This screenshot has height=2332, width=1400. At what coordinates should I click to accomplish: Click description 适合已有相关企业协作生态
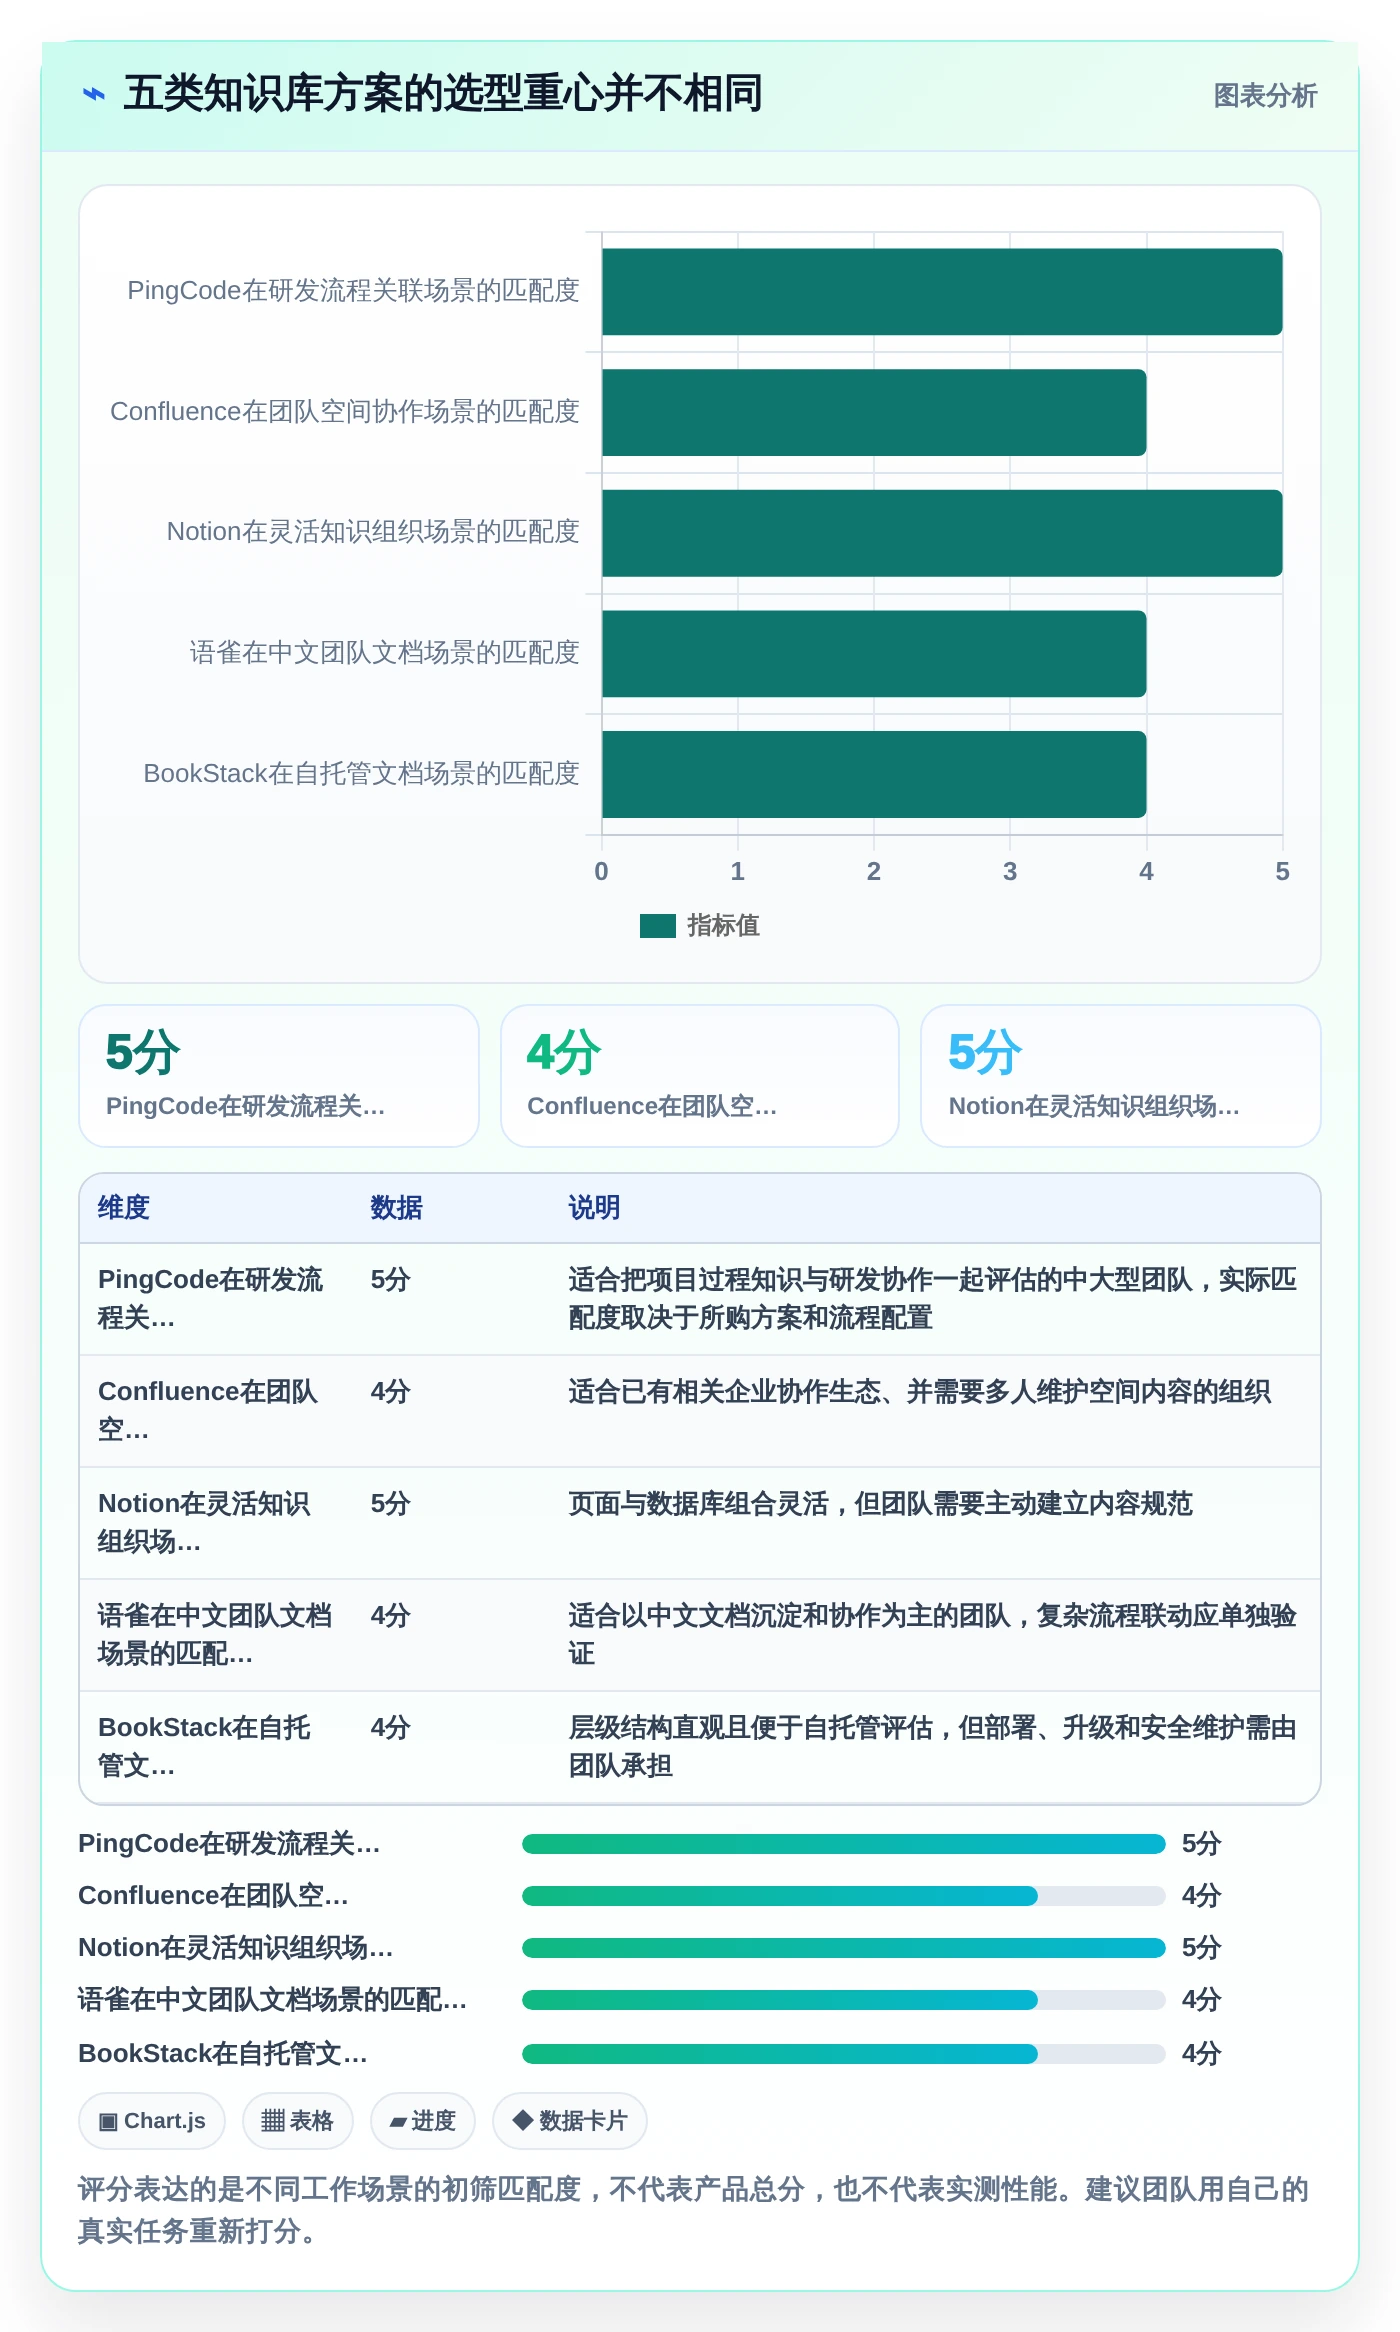919,1392
